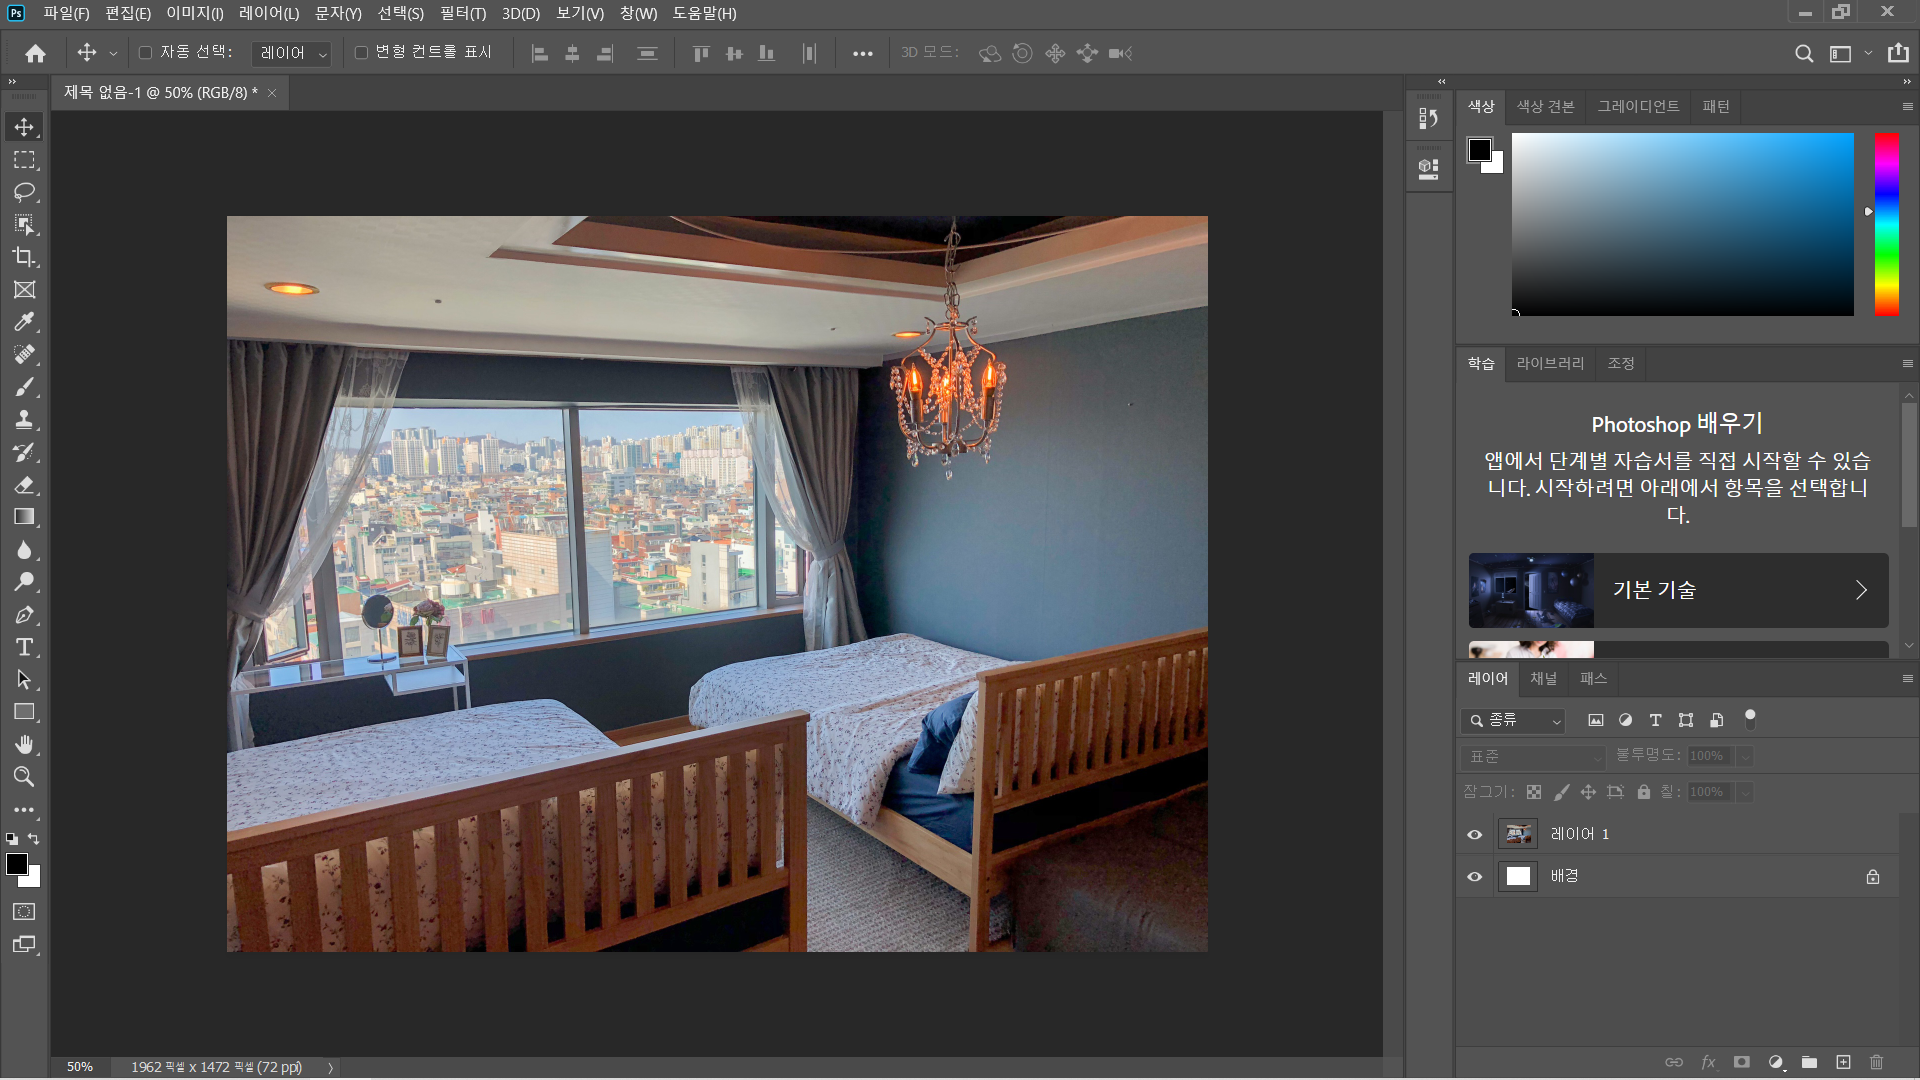Click the delete layer trash icon
The height and width of the screenshot is (1080, 1920).
click(1876, 1062)
